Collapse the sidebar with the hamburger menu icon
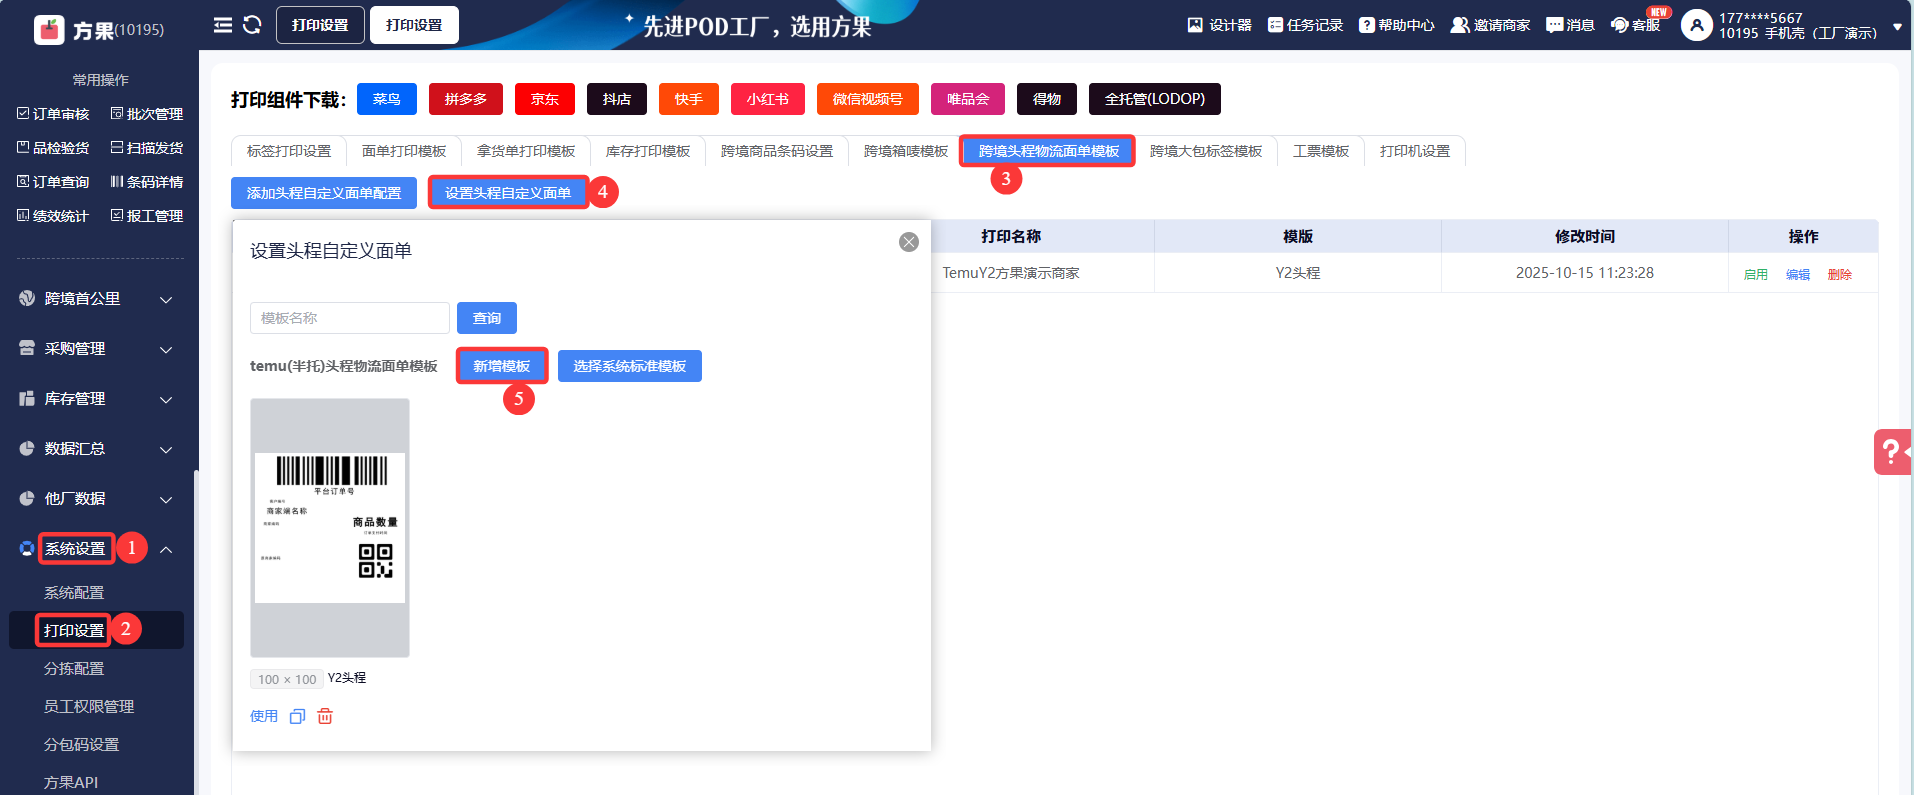 pos(223,25)
